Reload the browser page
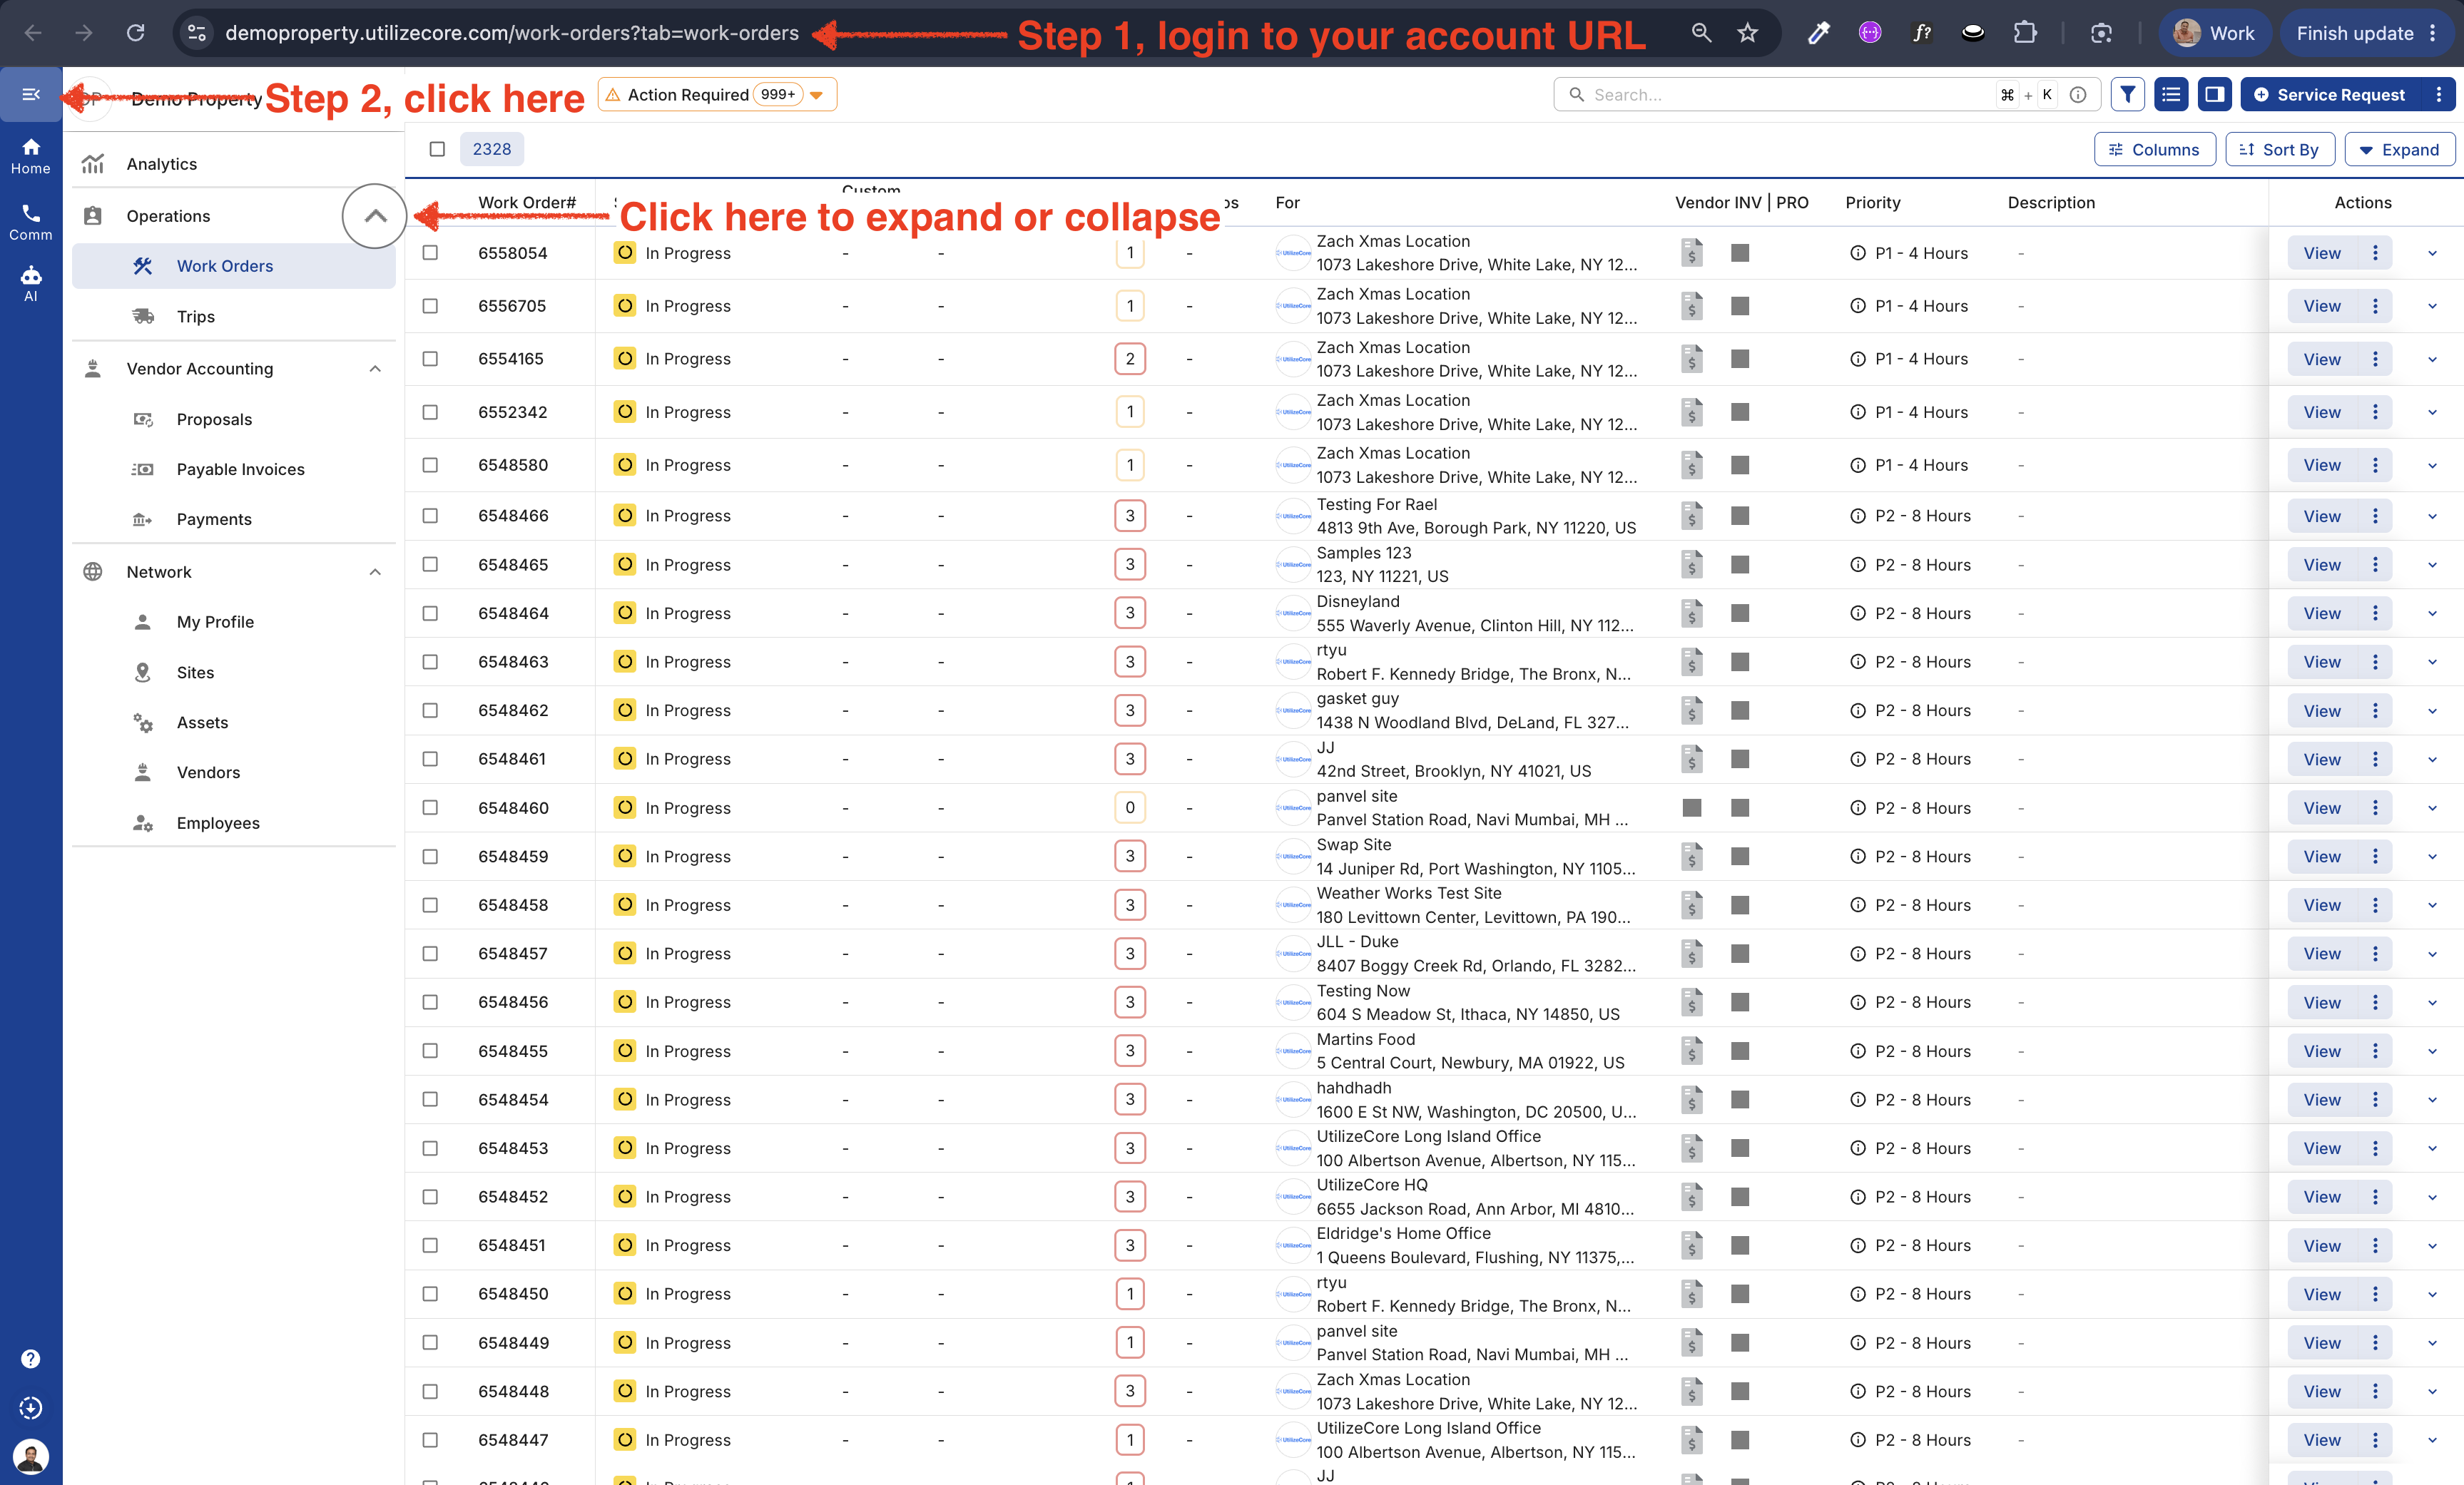The image size is (2464, 1485). [135, 33]
